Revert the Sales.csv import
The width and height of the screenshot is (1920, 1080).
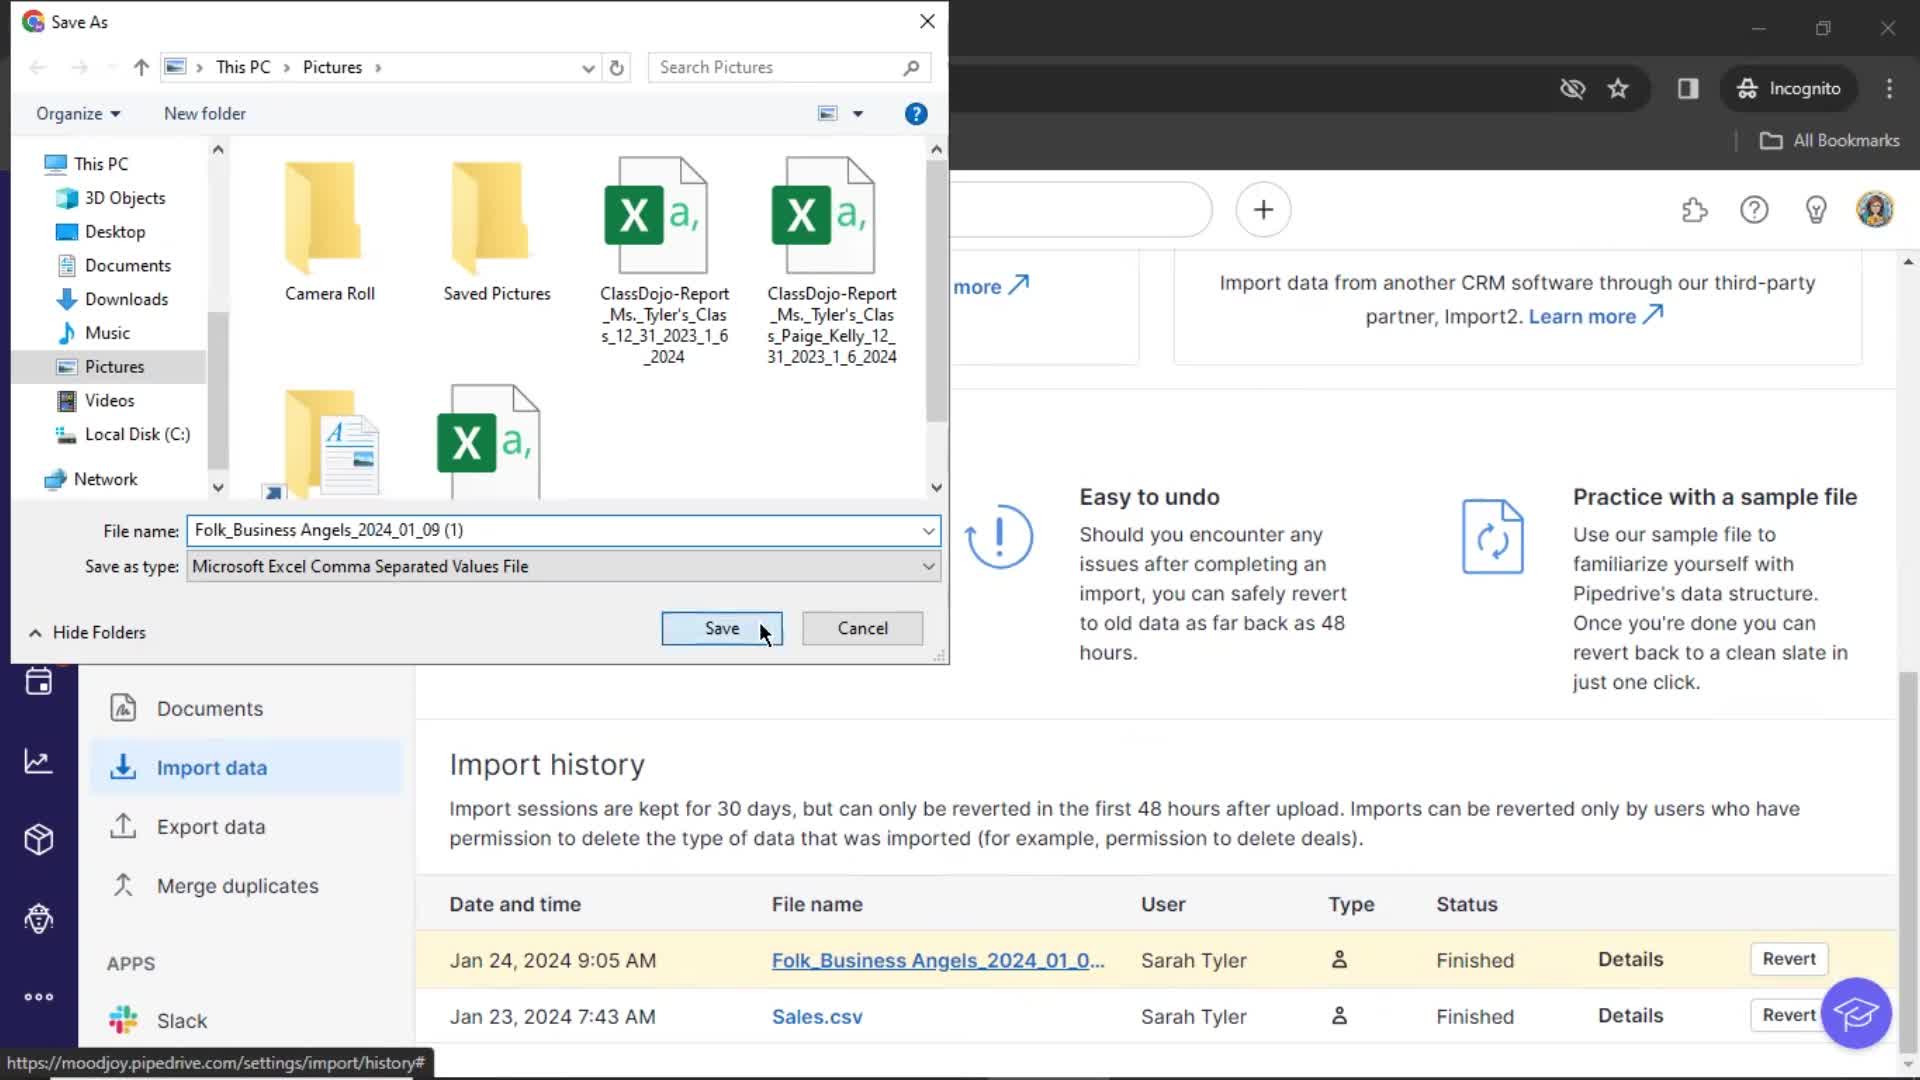pyautogui.click(x=1788, y=1015)
